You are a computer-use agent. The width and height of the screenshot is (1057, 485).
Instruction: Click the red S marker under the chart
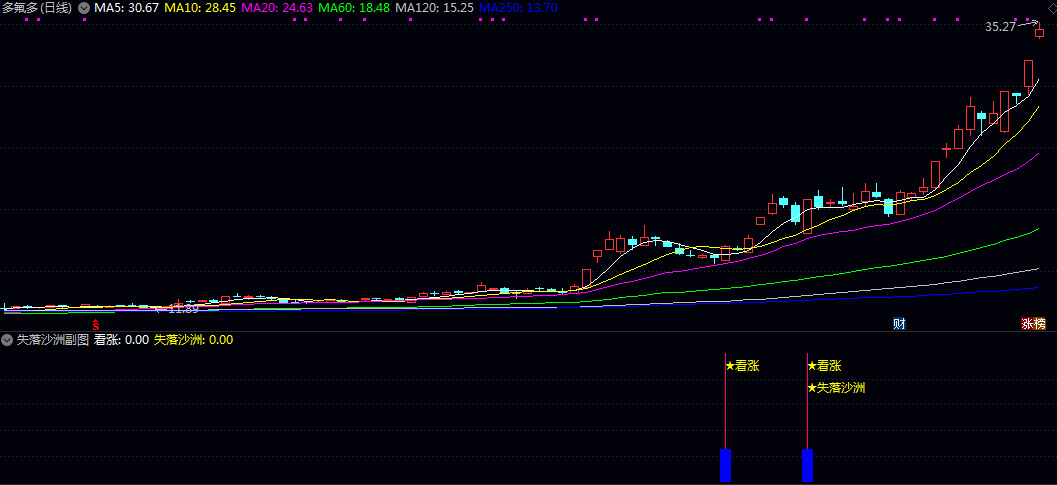(x=96, y=324)
